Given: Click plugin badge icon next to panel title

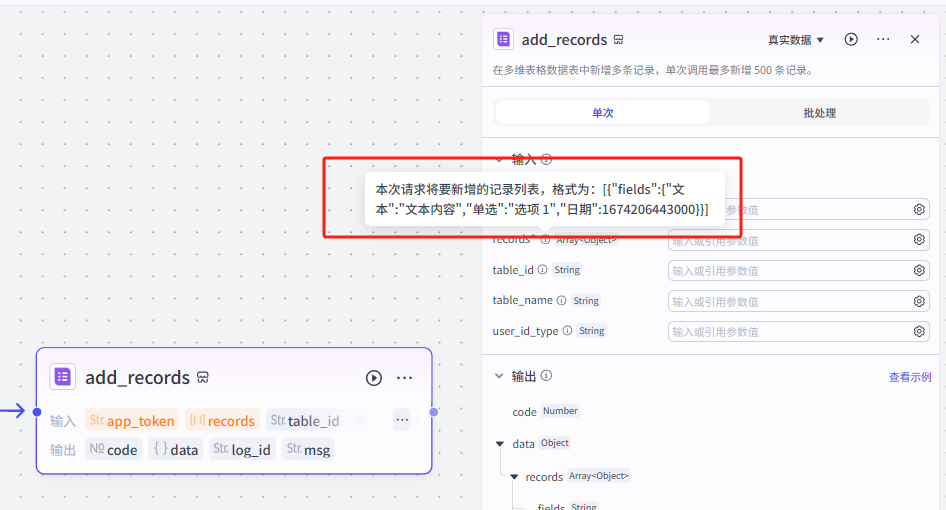Looking at the screenshot, I should 618,40.
